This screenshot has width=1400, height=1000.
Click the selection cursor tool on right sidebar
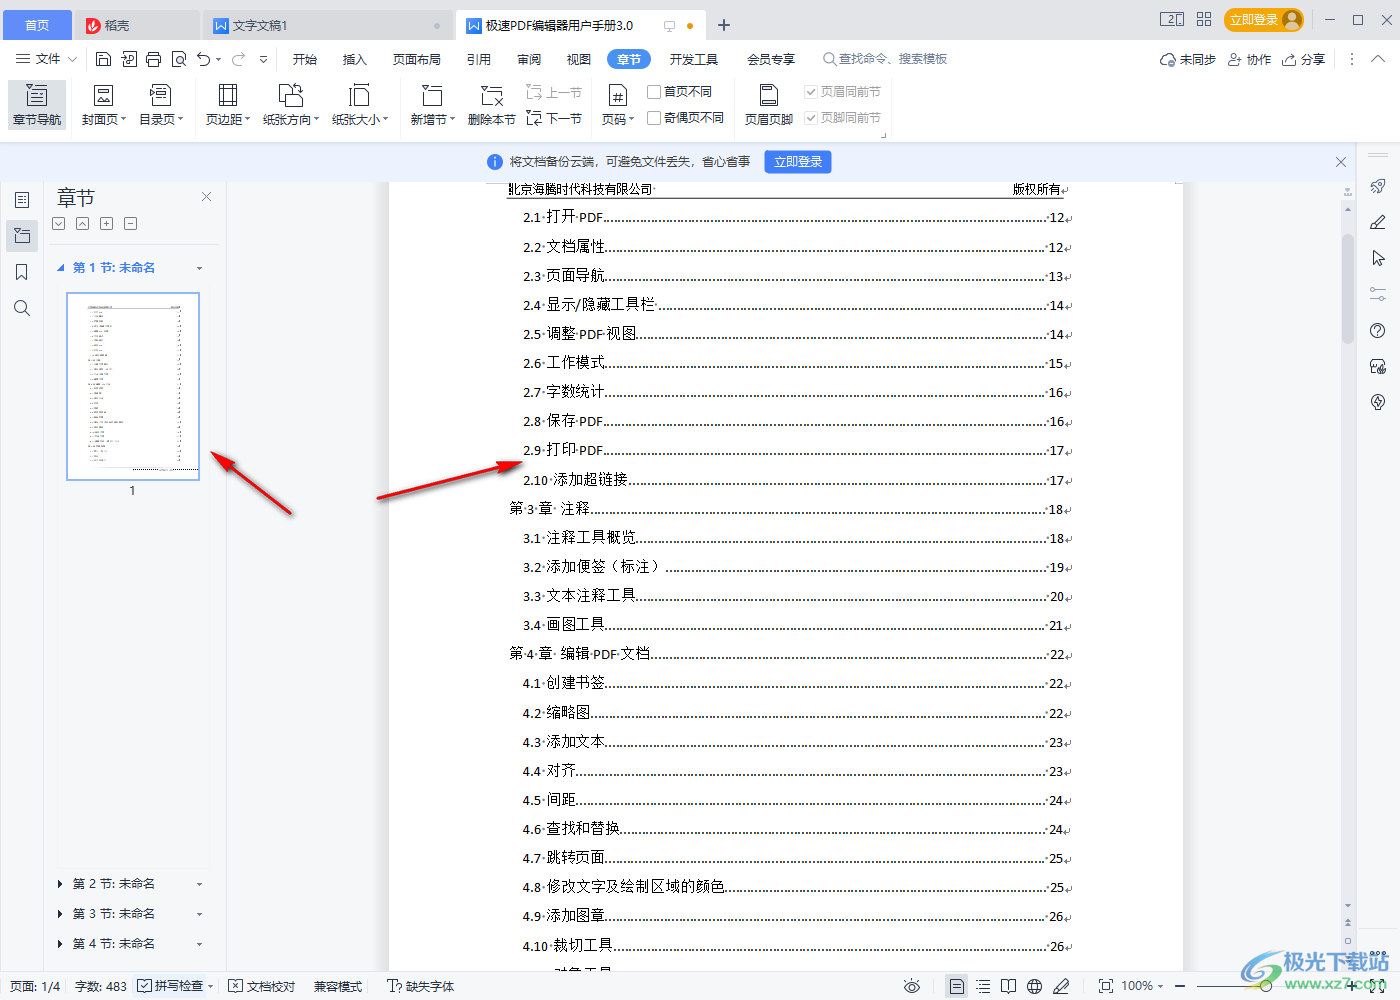point(1378,258)
